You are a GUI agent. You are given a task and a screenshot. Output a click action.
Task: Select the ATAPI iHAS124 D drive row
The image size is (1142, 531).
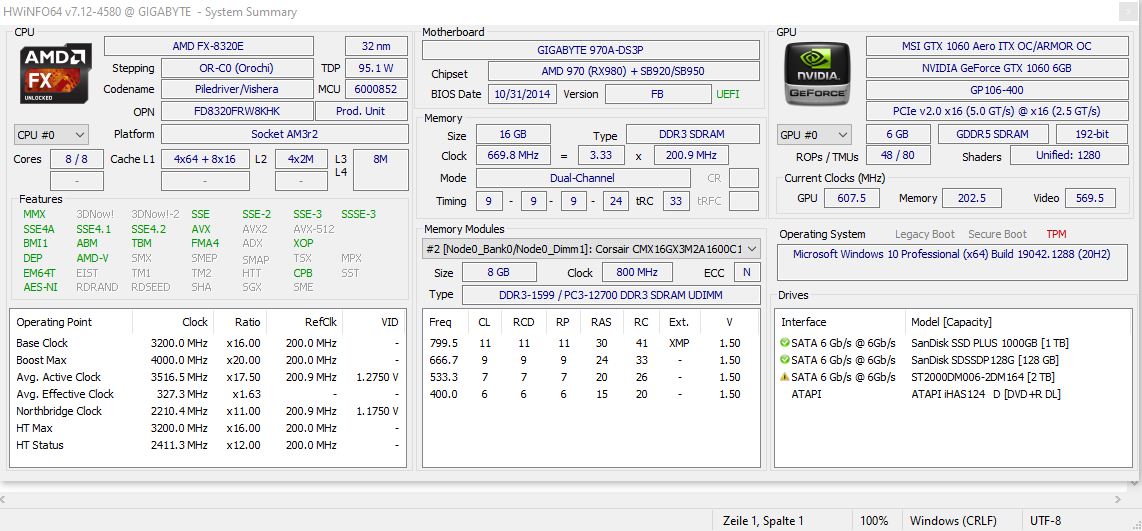(x=953, y=394)
